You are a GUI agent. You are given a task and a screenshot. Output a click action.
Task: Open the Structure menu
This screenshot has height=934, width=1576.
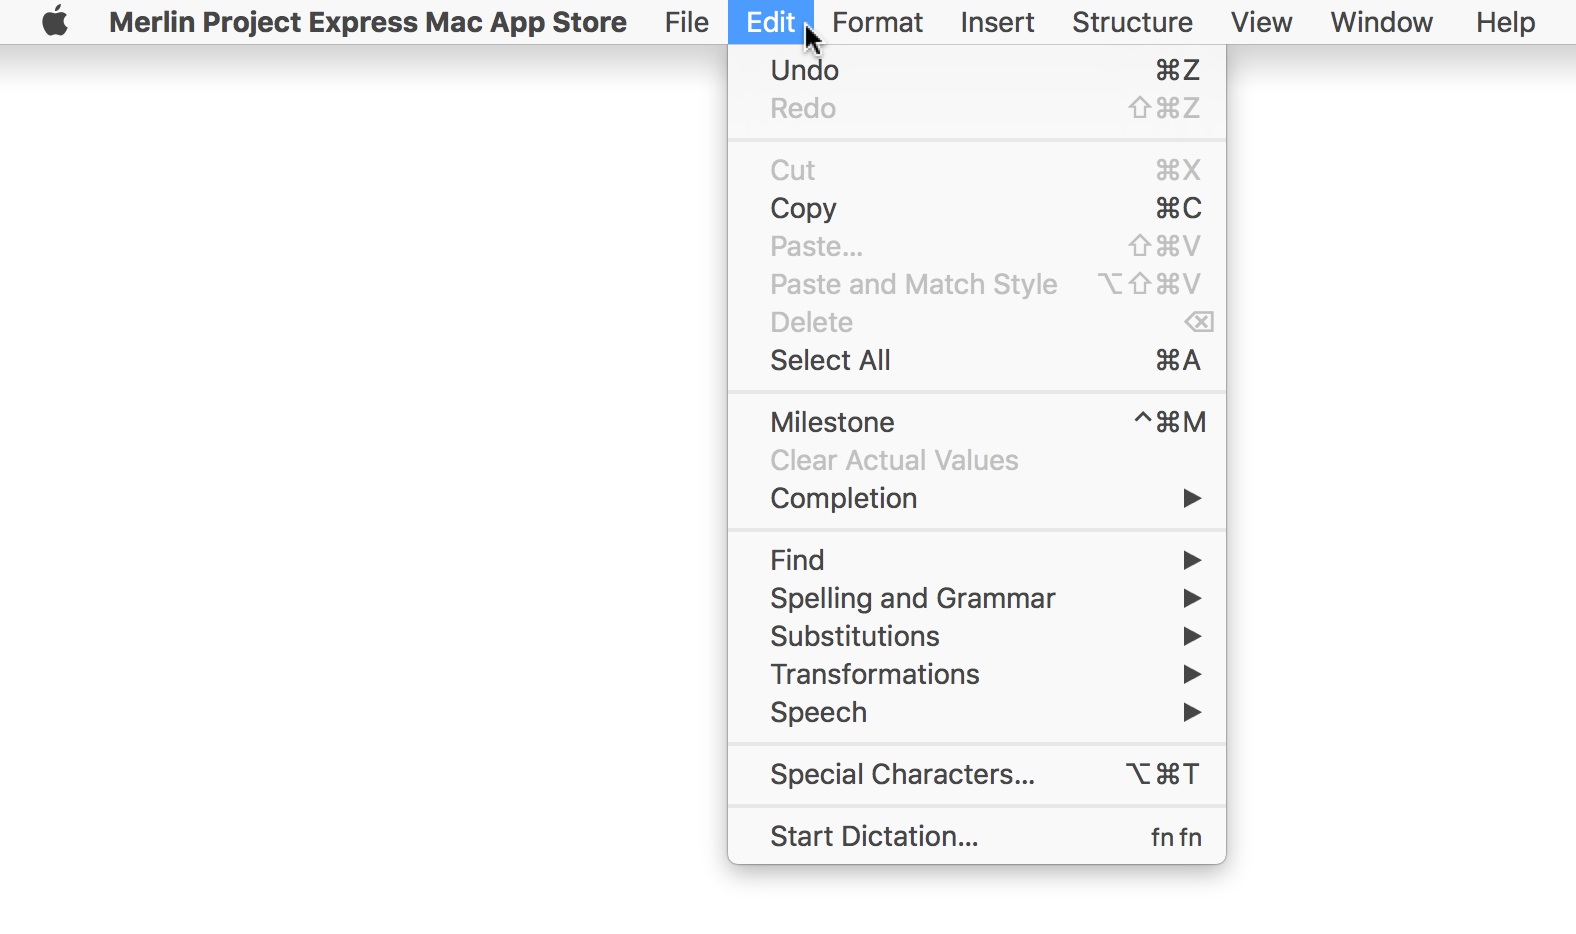pyautogui.click(x=1132, y=22)
